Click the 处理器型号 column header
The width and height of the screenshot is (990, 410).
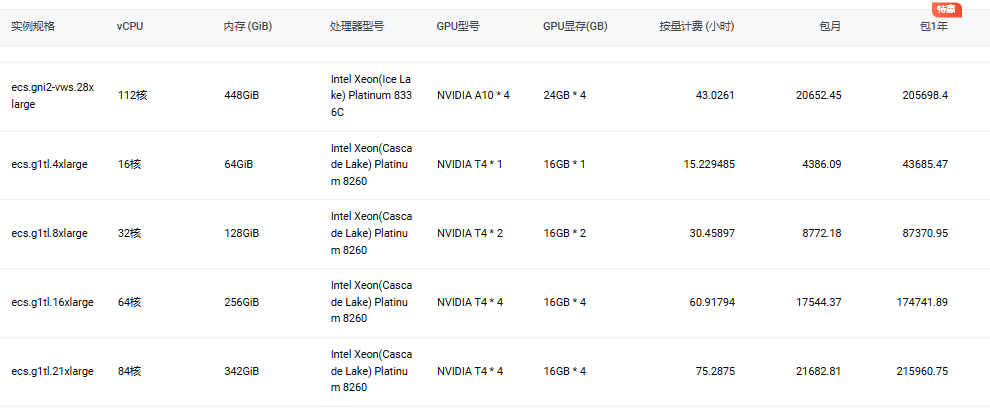click(x=357, y=27)
